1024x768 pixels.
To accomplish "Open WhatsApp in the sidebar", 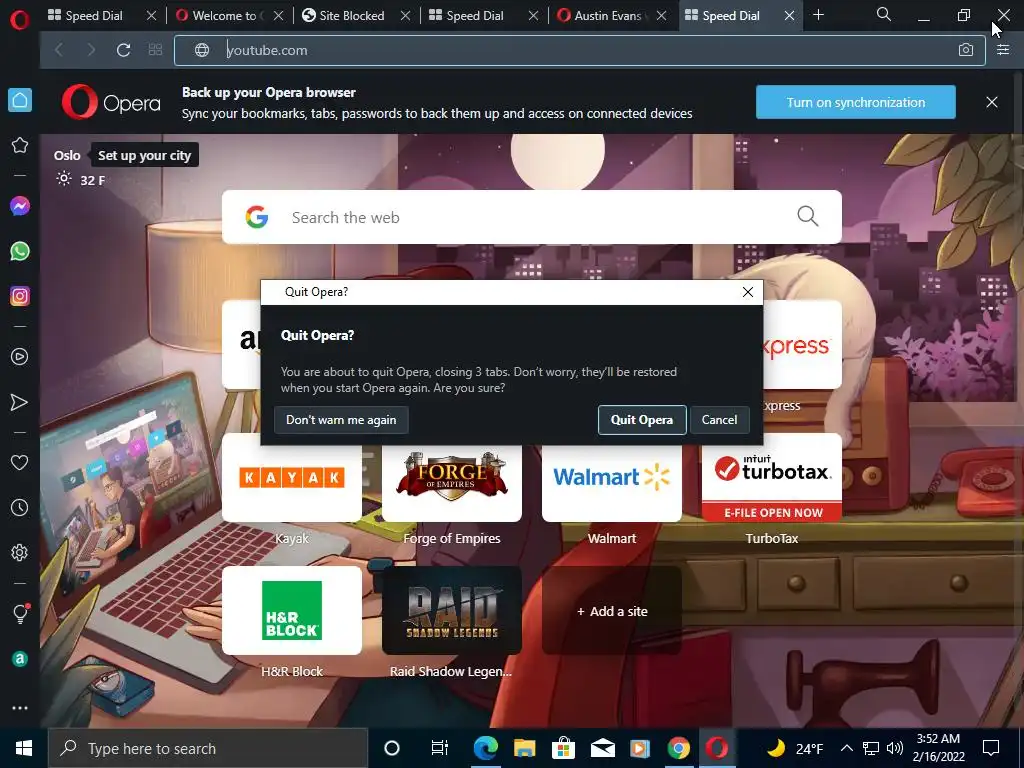I will tap(20, 251).
